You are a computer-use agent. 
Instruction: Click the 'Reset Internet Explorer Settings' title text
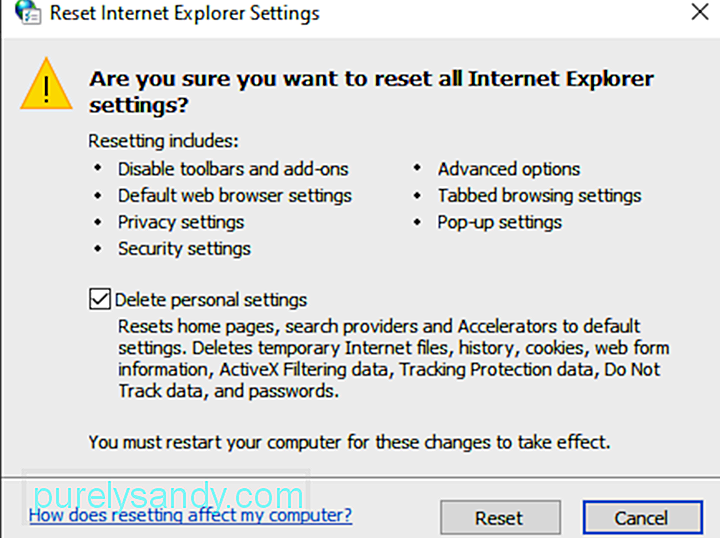click(185, 13)
